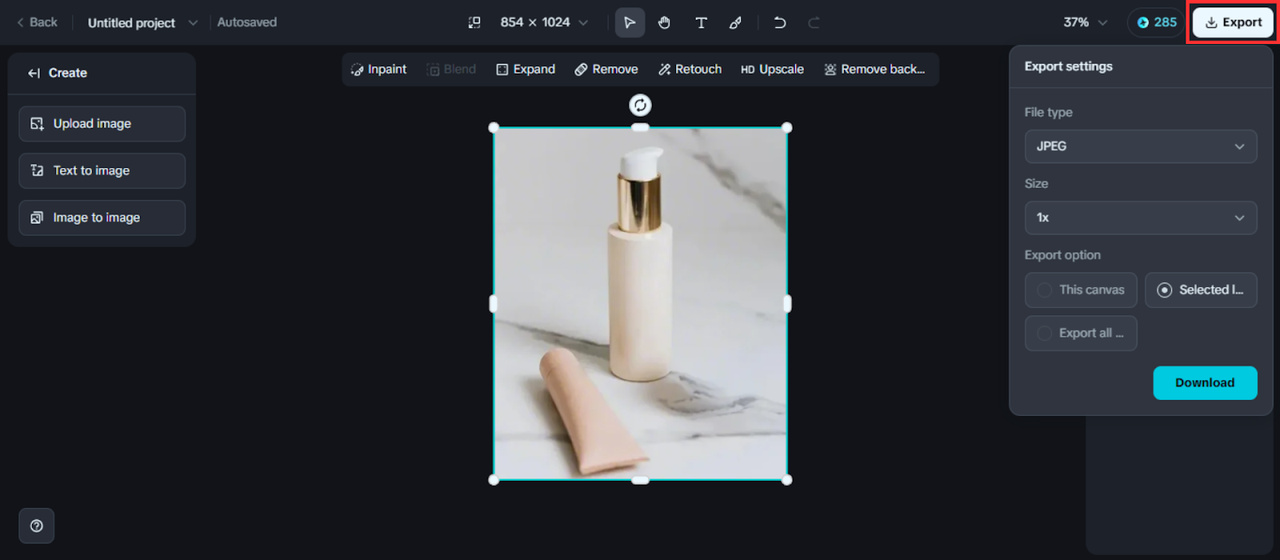
Task: Open the help question mark icon
Action: (x=37, y=526)
